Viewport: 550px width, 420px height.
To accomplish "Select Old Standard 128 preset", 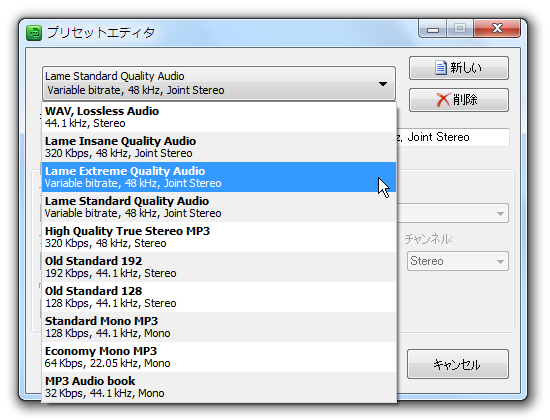I will [x=219, y=297].
